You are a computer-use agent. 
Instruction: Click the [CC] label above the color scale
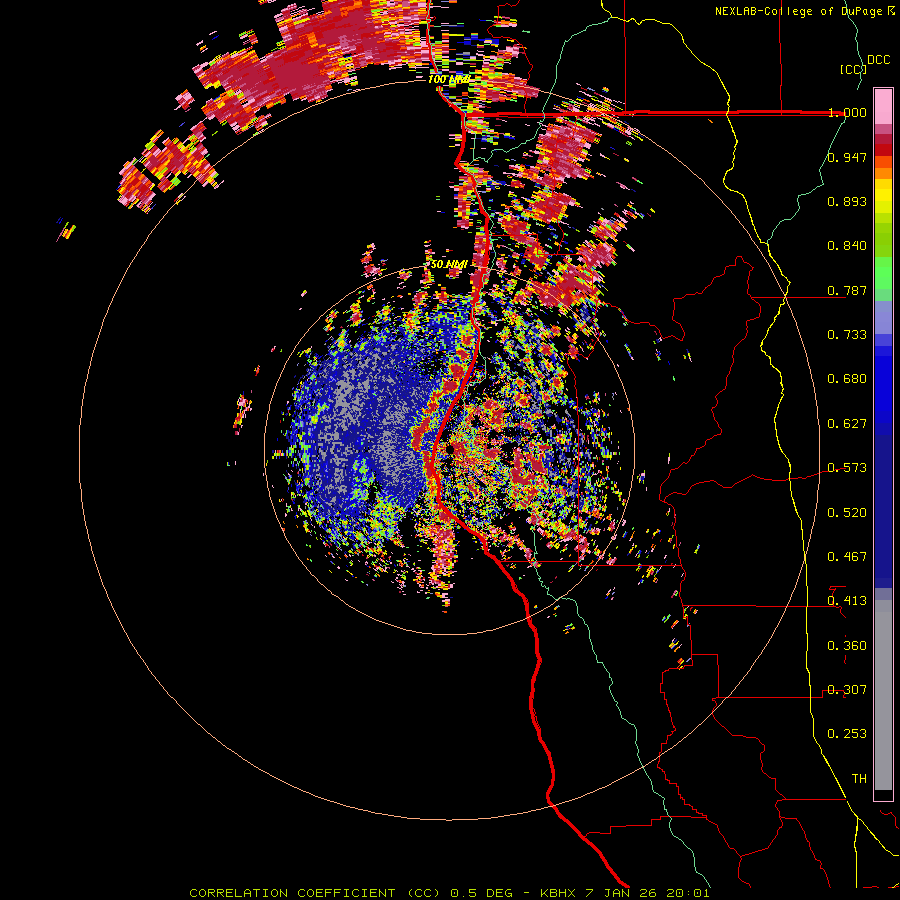854,69
